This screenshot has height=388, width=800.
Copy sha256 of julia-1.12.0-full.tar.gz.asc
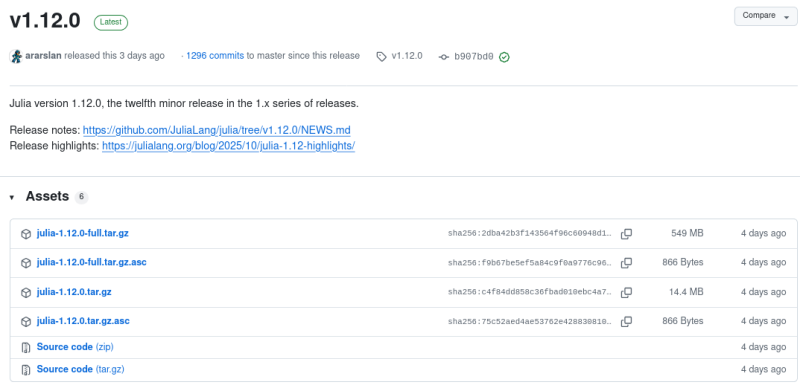[x=626, y=263]
